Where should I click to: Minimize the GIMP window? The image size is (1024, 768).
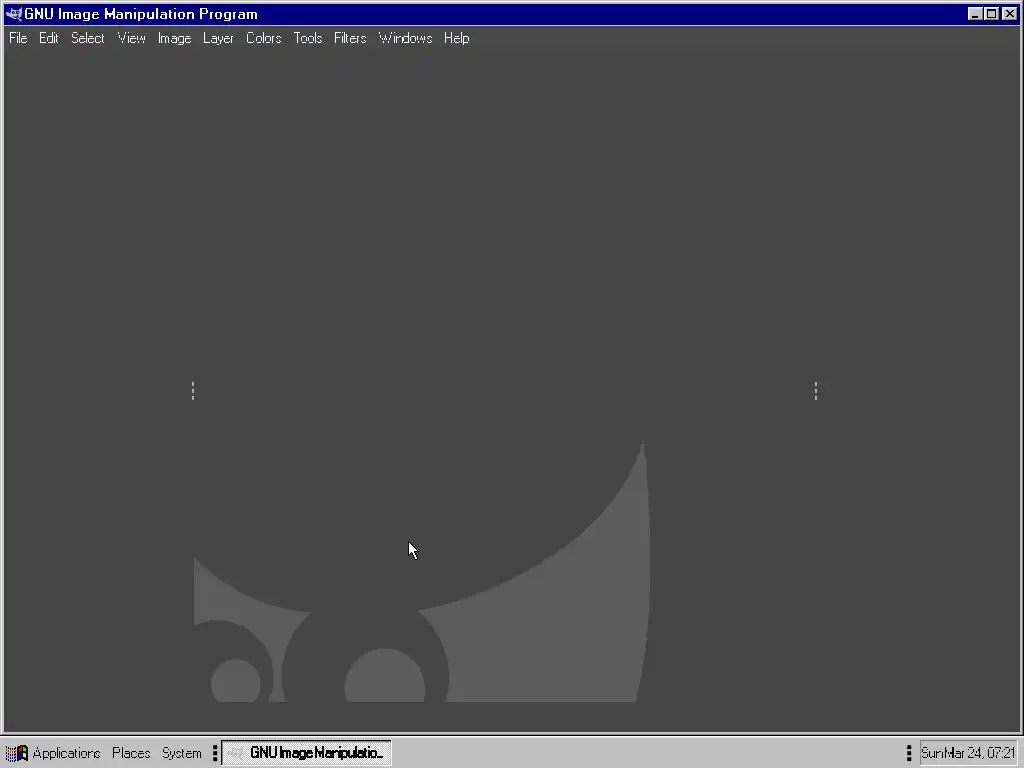pyautogui.click(x=975, y=14)
